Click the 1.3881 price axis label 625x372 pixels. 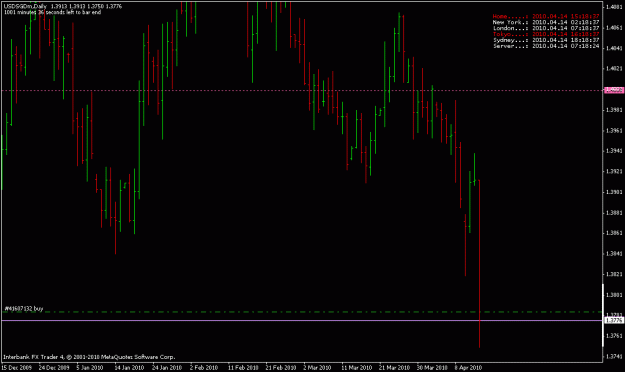pos(614,213)
